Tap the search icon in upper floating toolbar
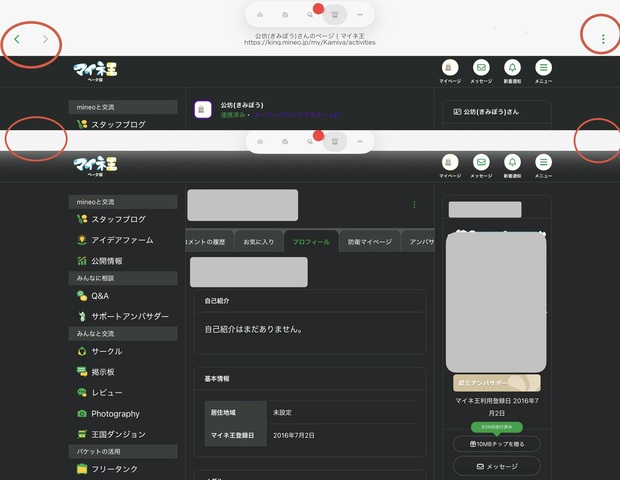The width and height of the screenshot is (620, 480). coord(310,15)
